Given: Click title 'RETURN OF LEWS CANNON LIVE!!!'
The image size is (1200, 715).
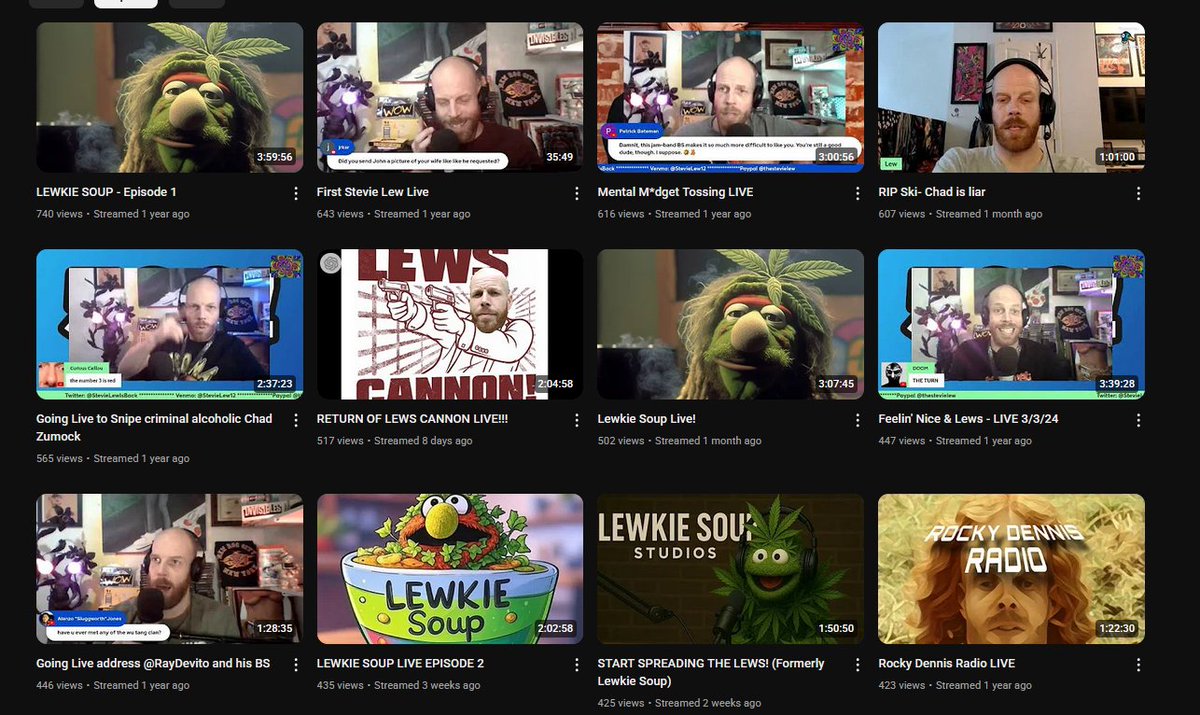Looking at the screenshot, I should point(412,419).
